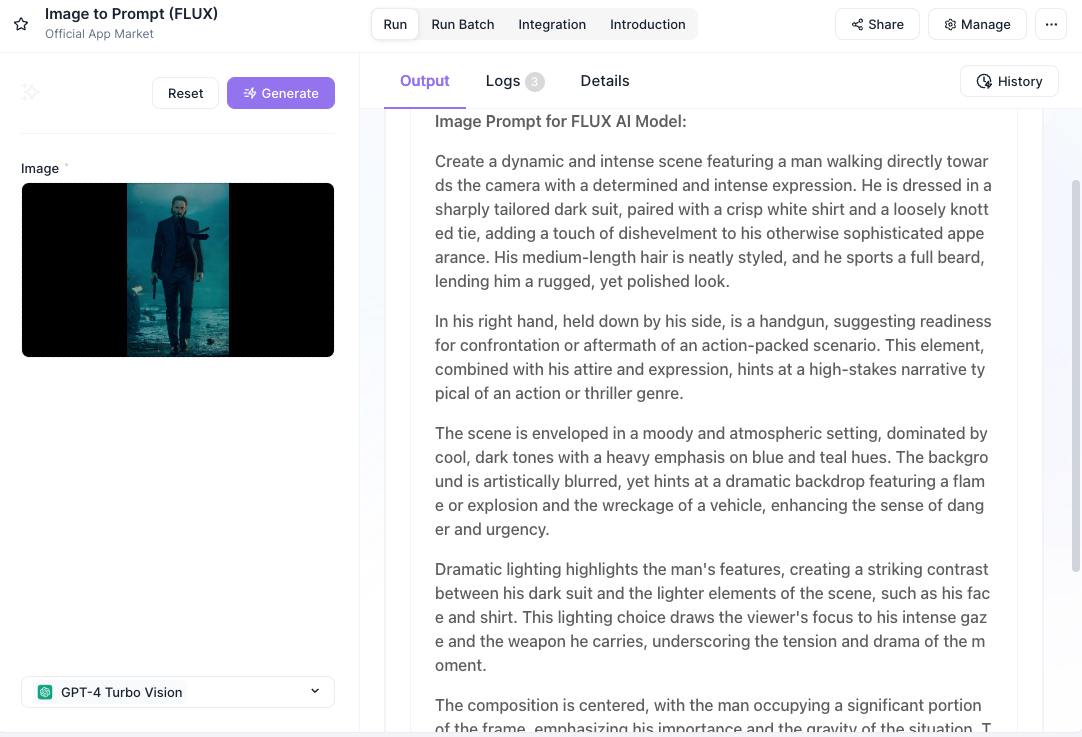1082x737 pixels.
Task: Click the paragraph starting 'Create a dynamic'
Action: point(714,221)
